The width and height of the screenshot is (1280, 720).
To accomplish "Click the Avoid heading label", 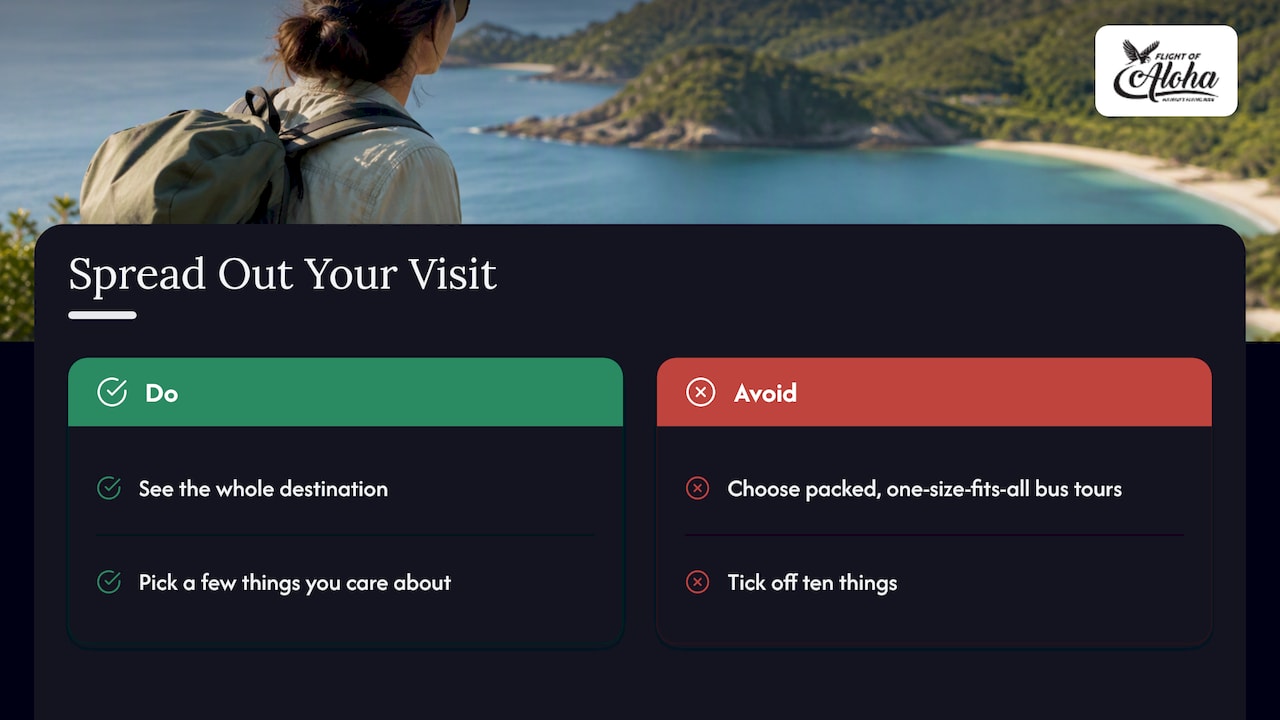I will (765, 393).
